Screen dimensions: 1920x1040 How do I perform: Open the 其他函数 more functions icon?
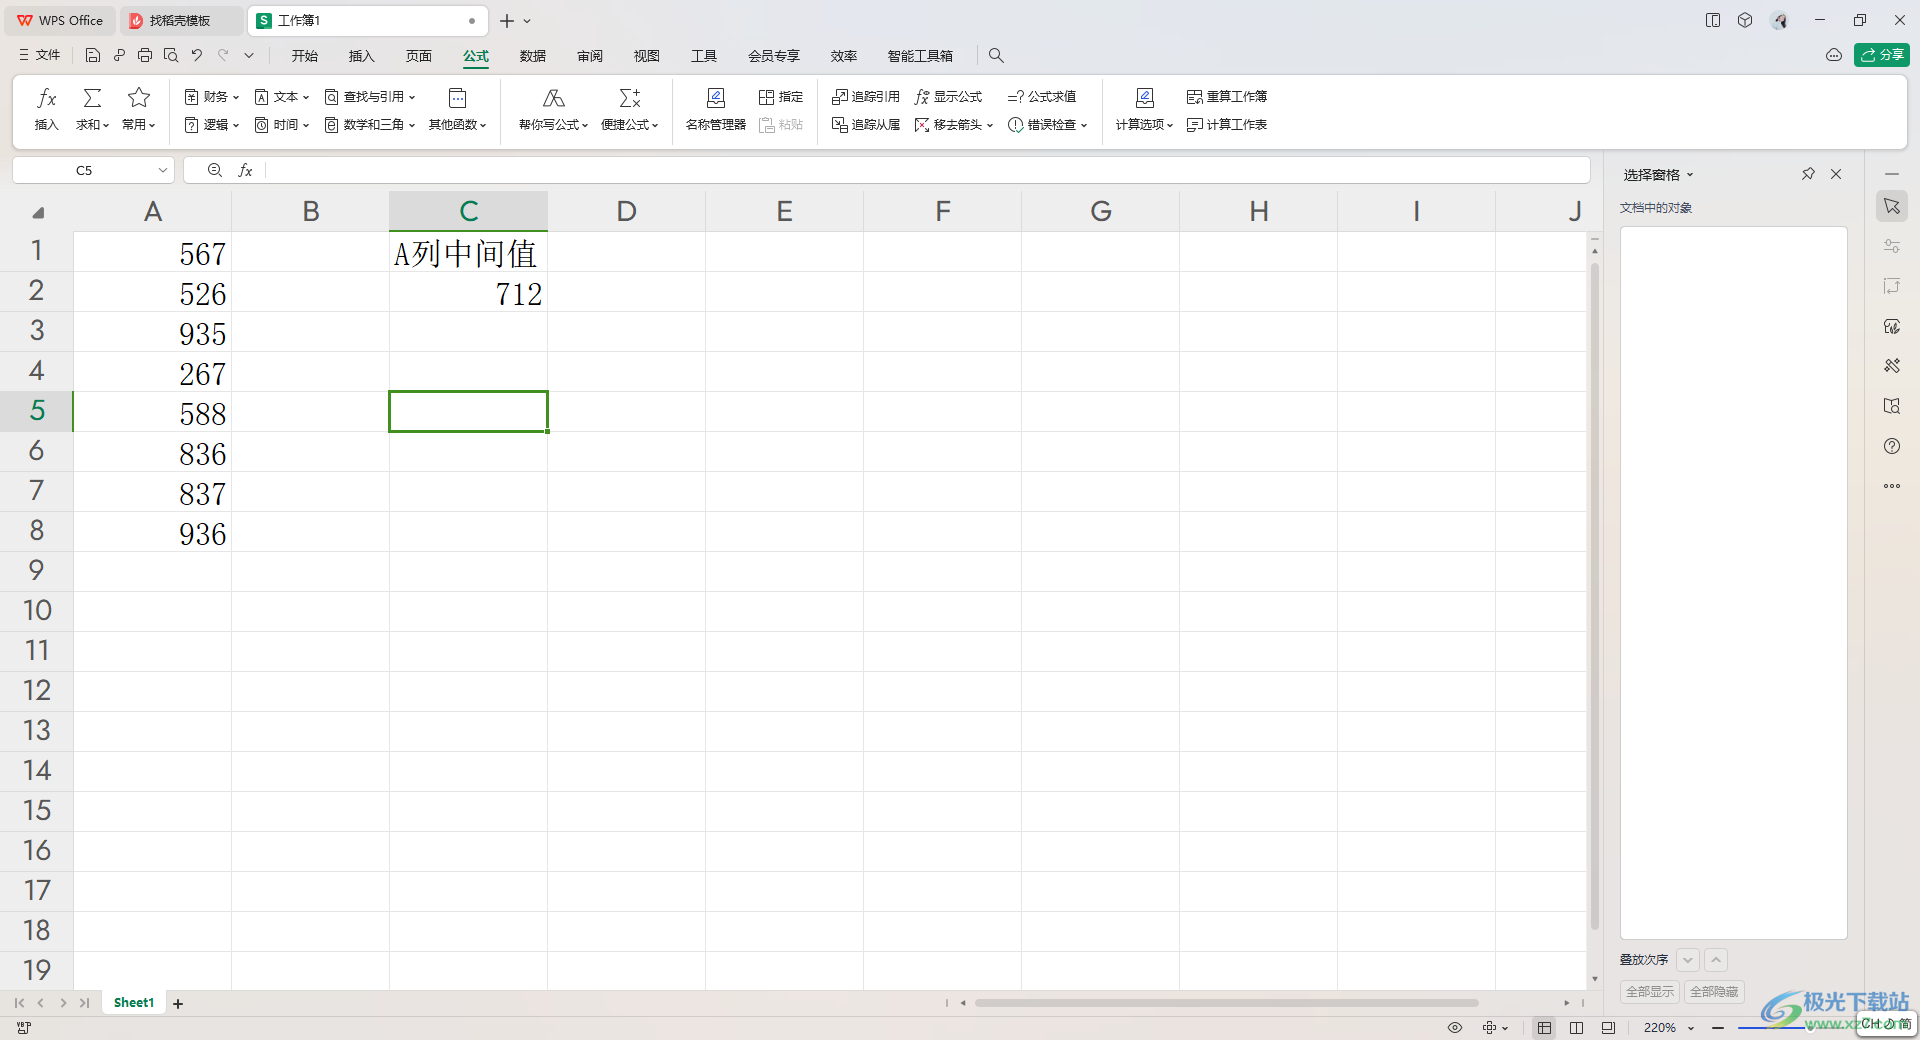pyautogui.click(x=457, y=98)
